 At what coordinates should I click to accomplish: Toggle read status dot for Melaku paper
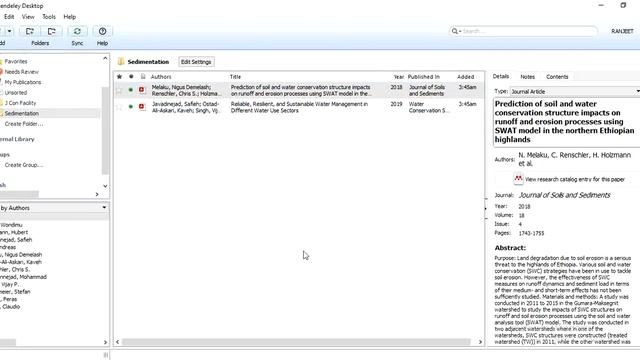(x=131, y=89)
